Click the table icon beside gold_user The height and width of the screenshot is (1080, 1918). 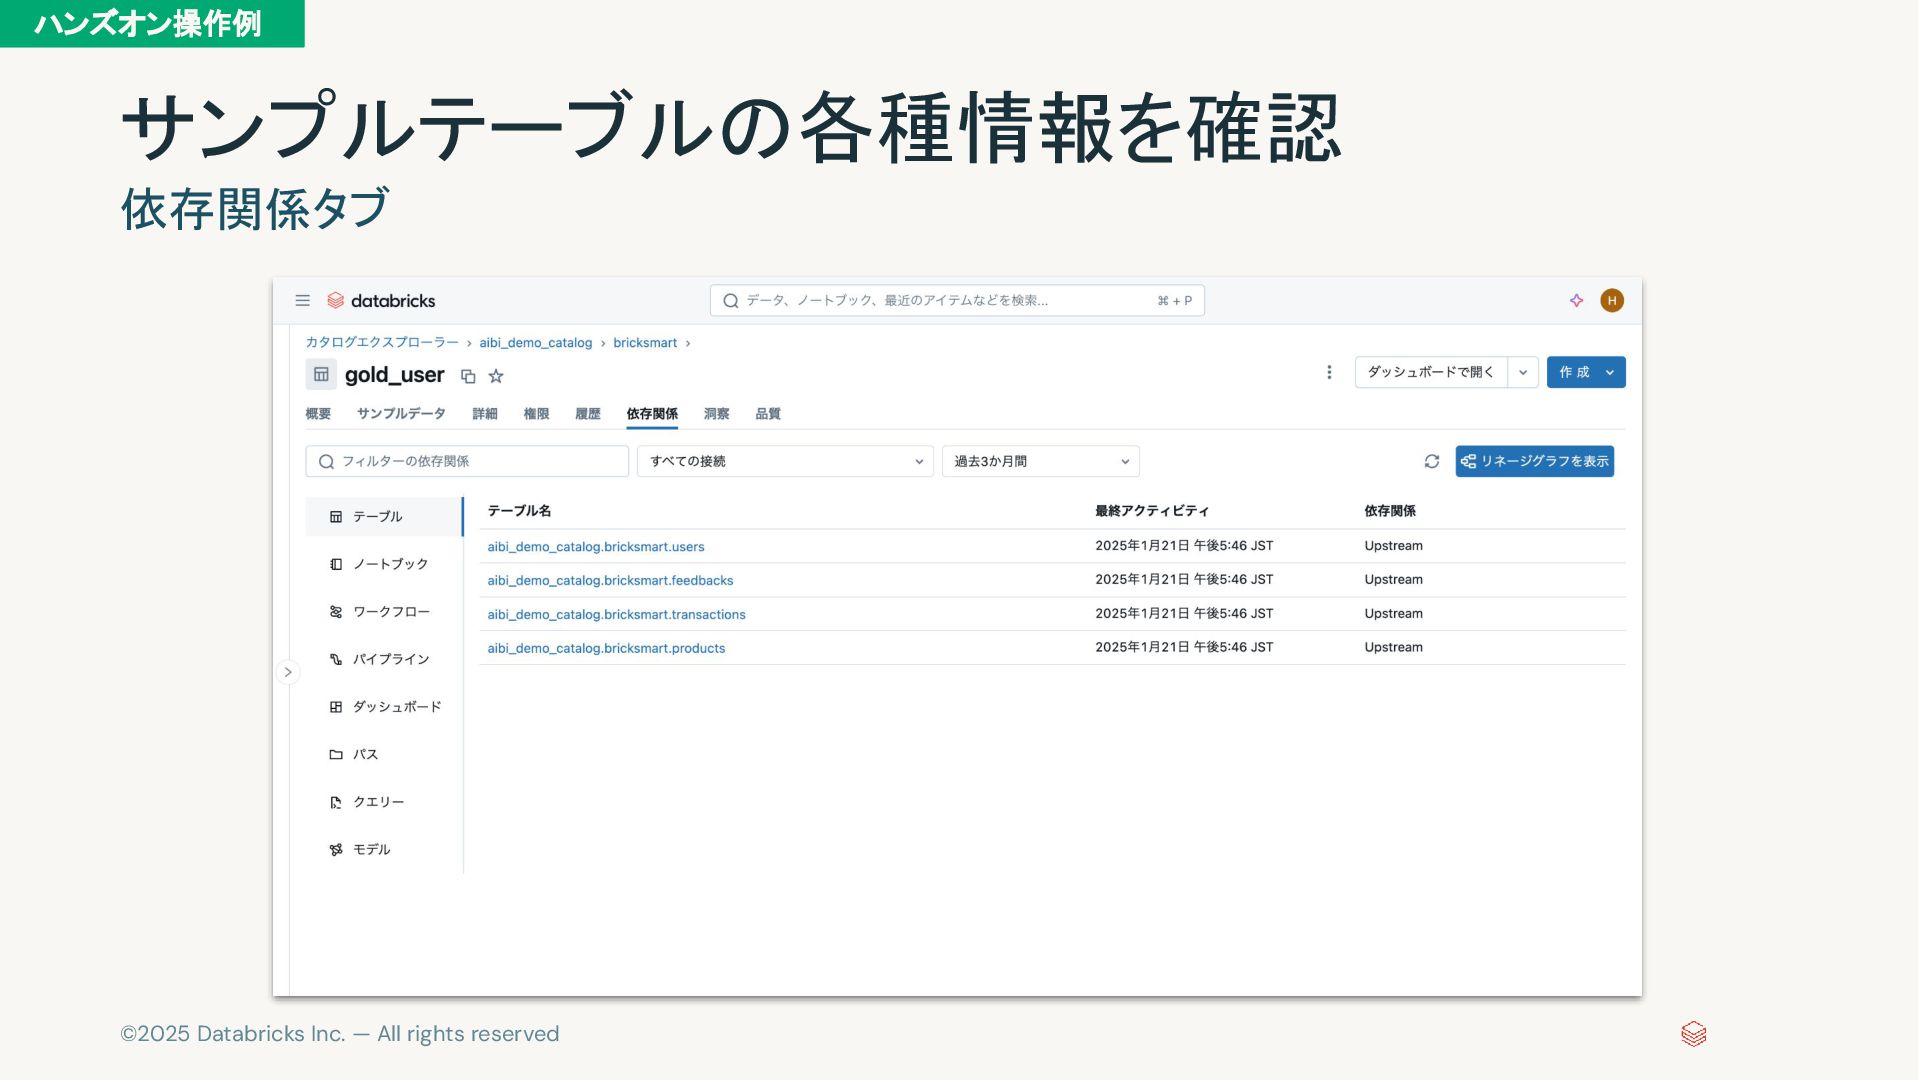(x=321, y=375)
